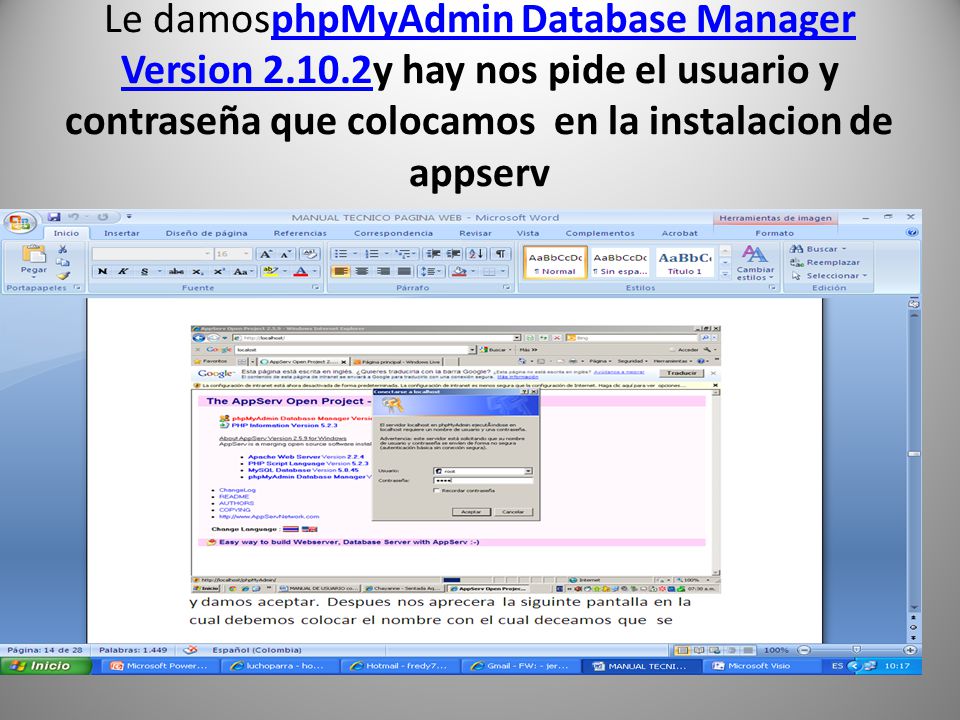960x720 pixels.
Task: Customize Quick Access toolbar dropdown
Action: [129, 217]
